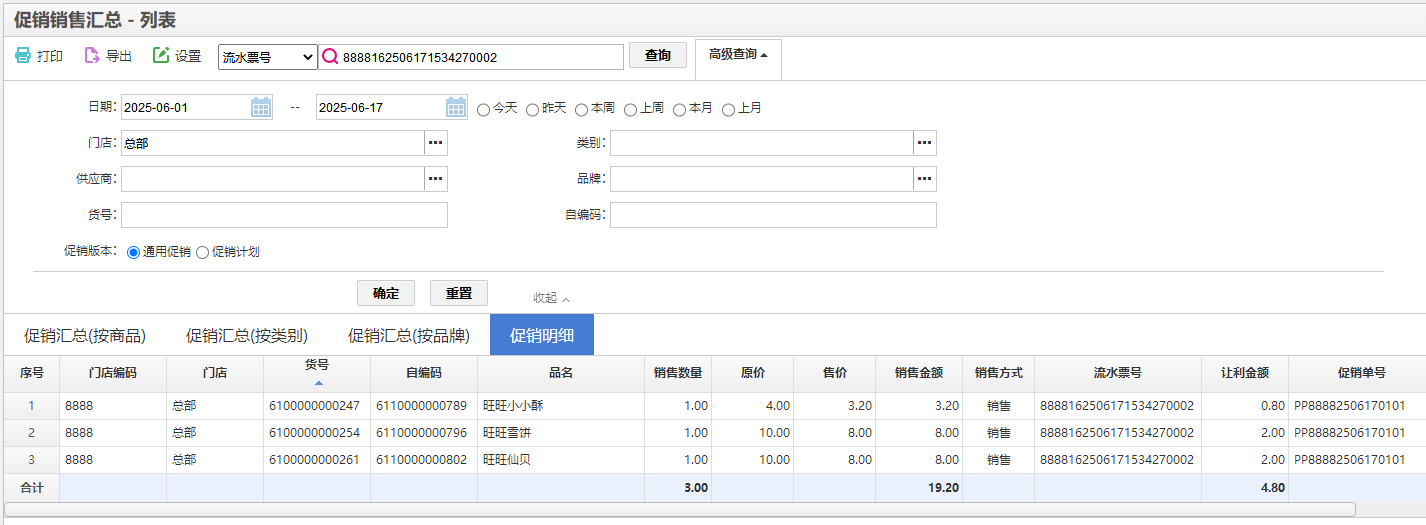Select the 促销明细 tab
The height and width of the screenshot is (525, 1426).
[542, 335]
